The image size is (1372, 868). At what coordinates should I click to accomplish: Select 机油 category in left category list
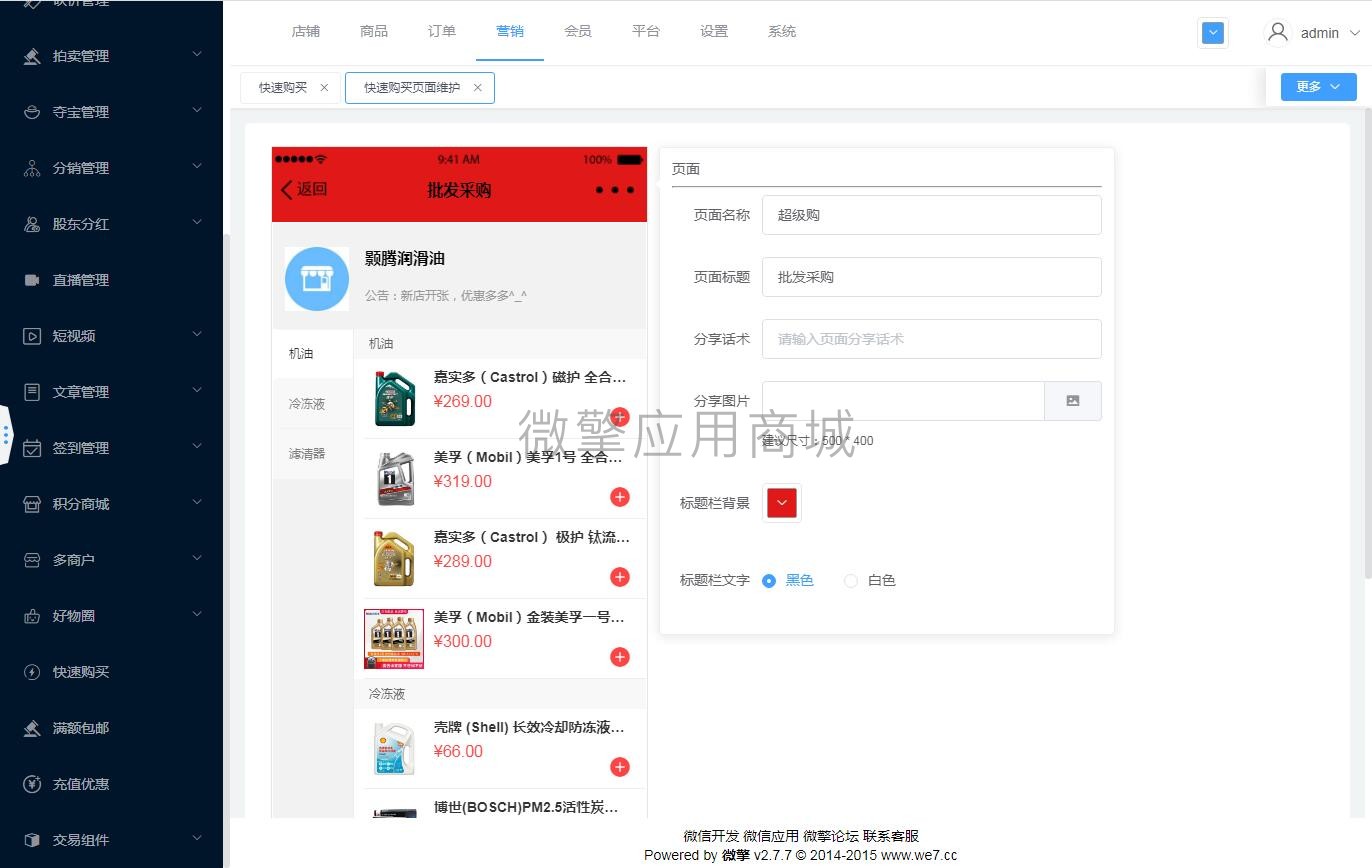pos(313,354)
